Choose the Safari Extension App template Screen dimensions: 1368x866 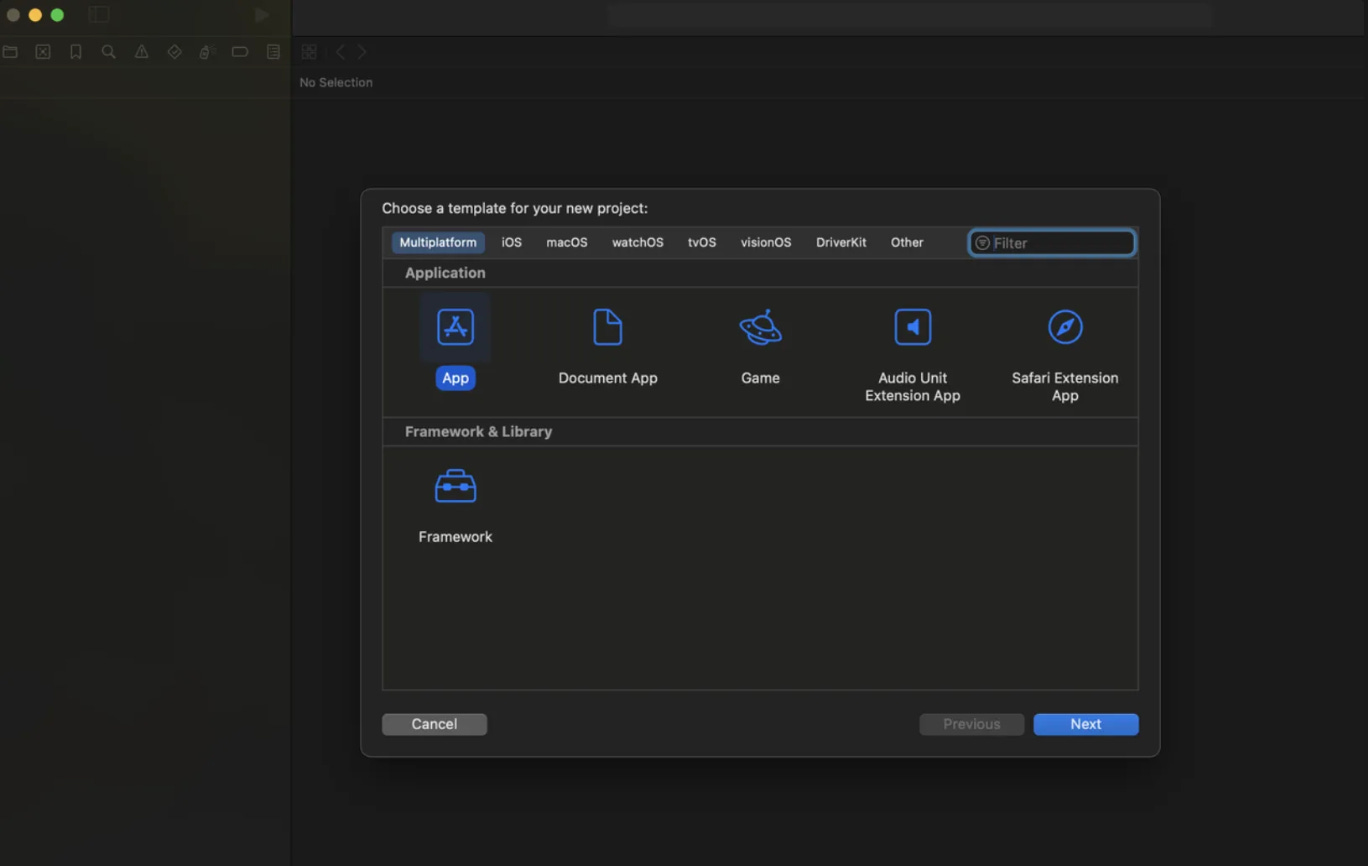click(1064, 328)
